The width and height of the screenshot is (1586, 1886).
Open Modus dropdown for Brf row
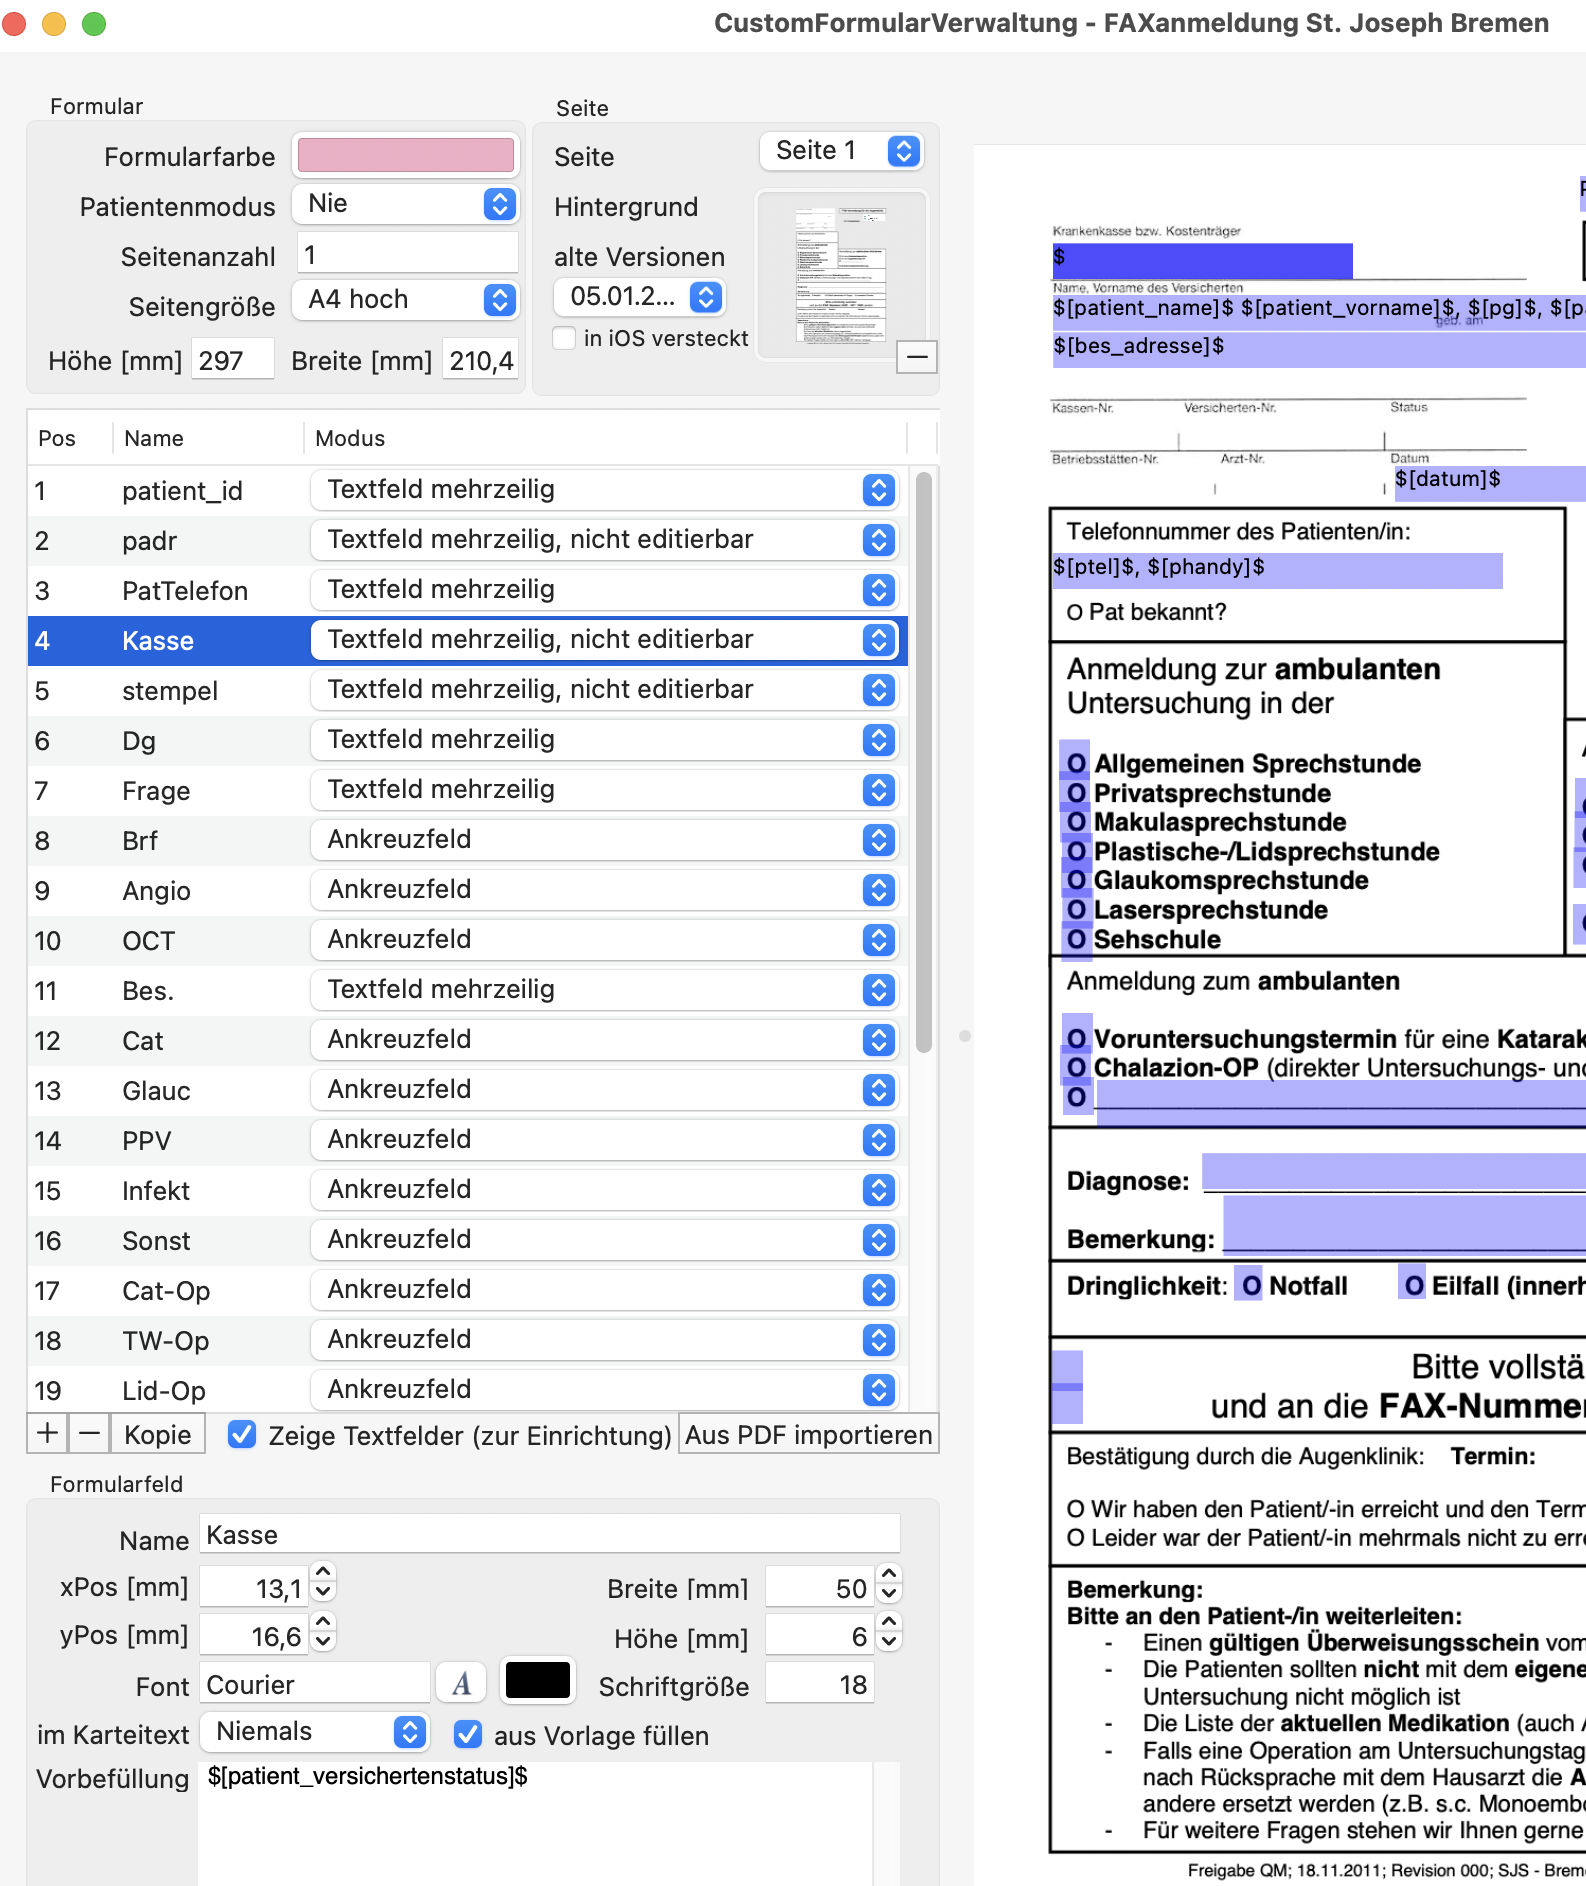point(605,840)
